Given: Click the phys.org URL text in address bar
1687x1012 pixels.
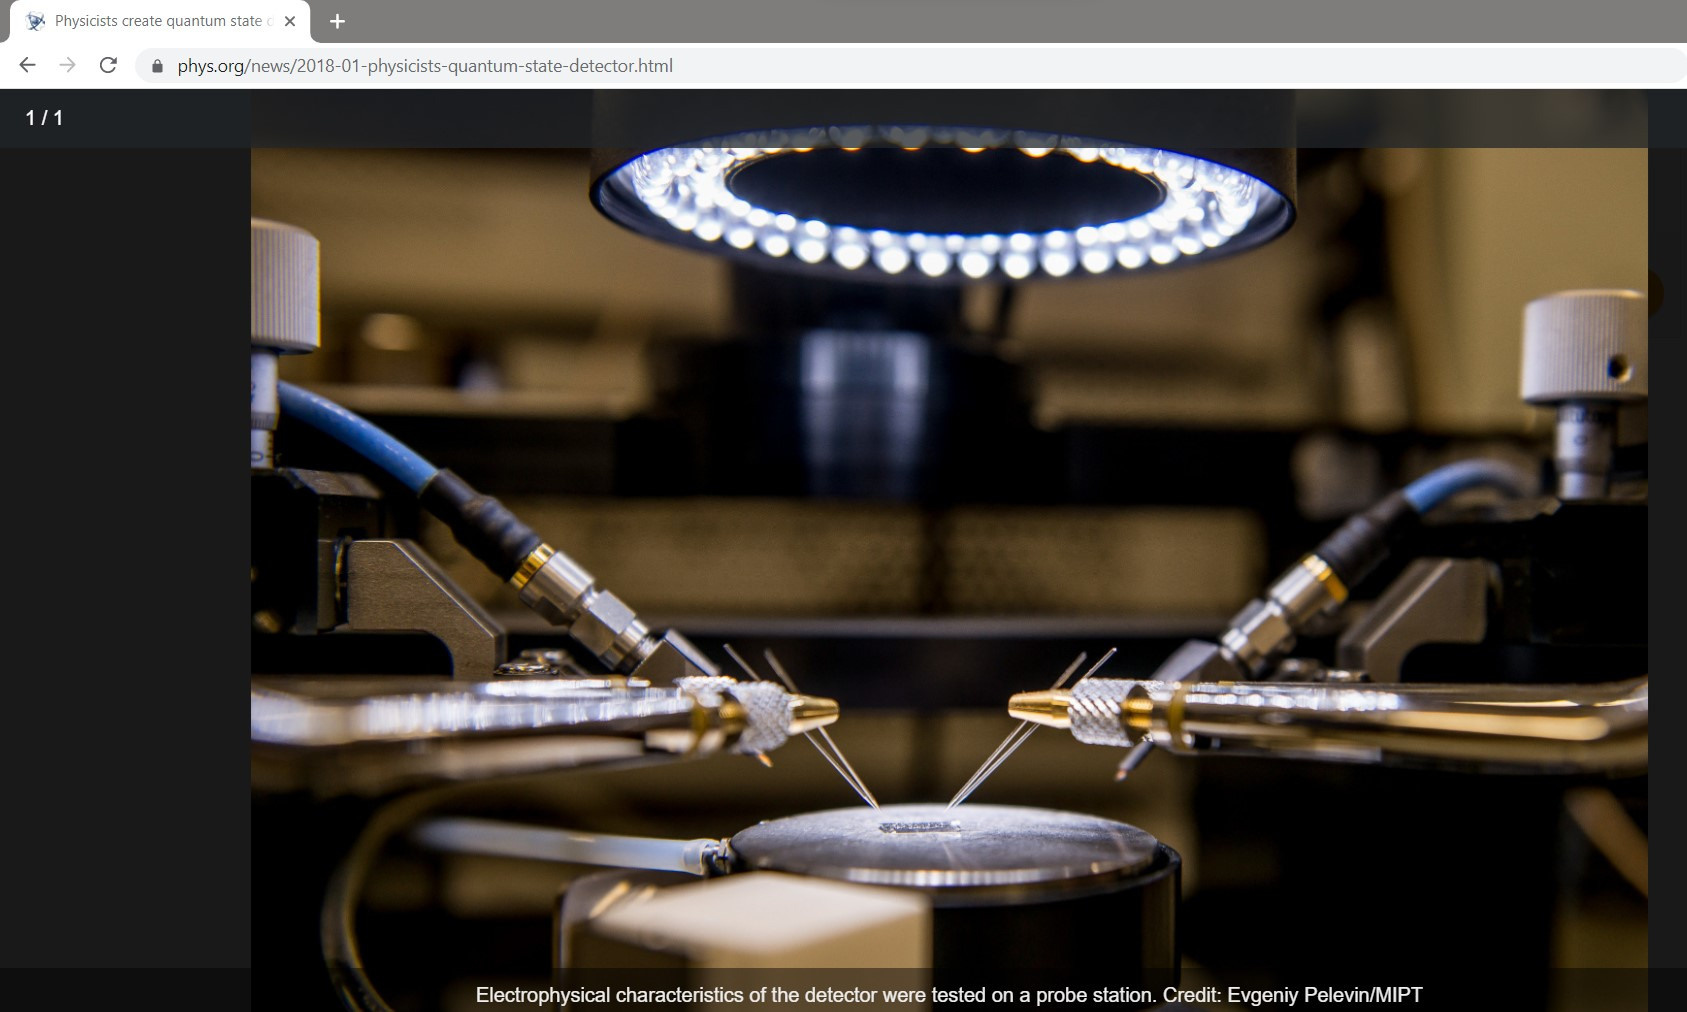Looking at the screenshot, I should point(425,66).
